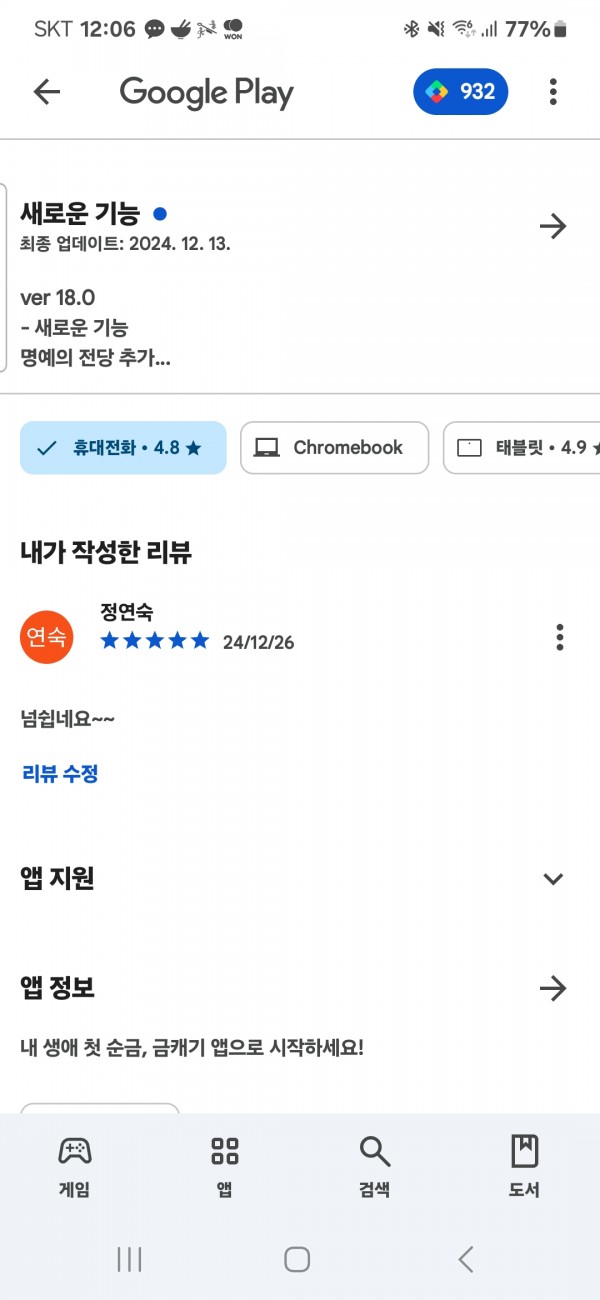Expand the 앱 지원 section chevron
Screen dimensions: 600x1300
click(x=553, y=879)
